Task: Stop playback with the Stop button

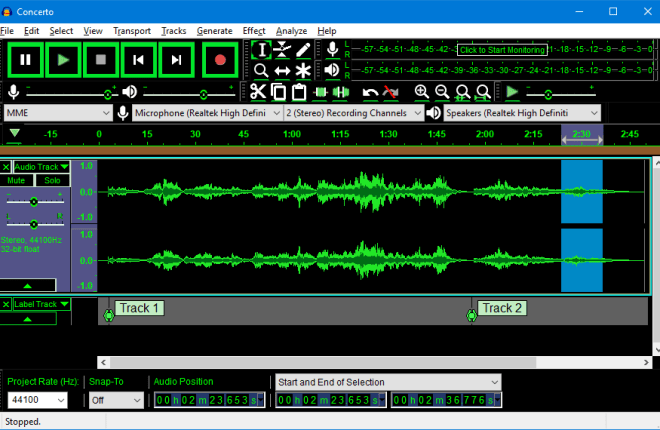Action: pyautogui.click(x=101, y=60)
